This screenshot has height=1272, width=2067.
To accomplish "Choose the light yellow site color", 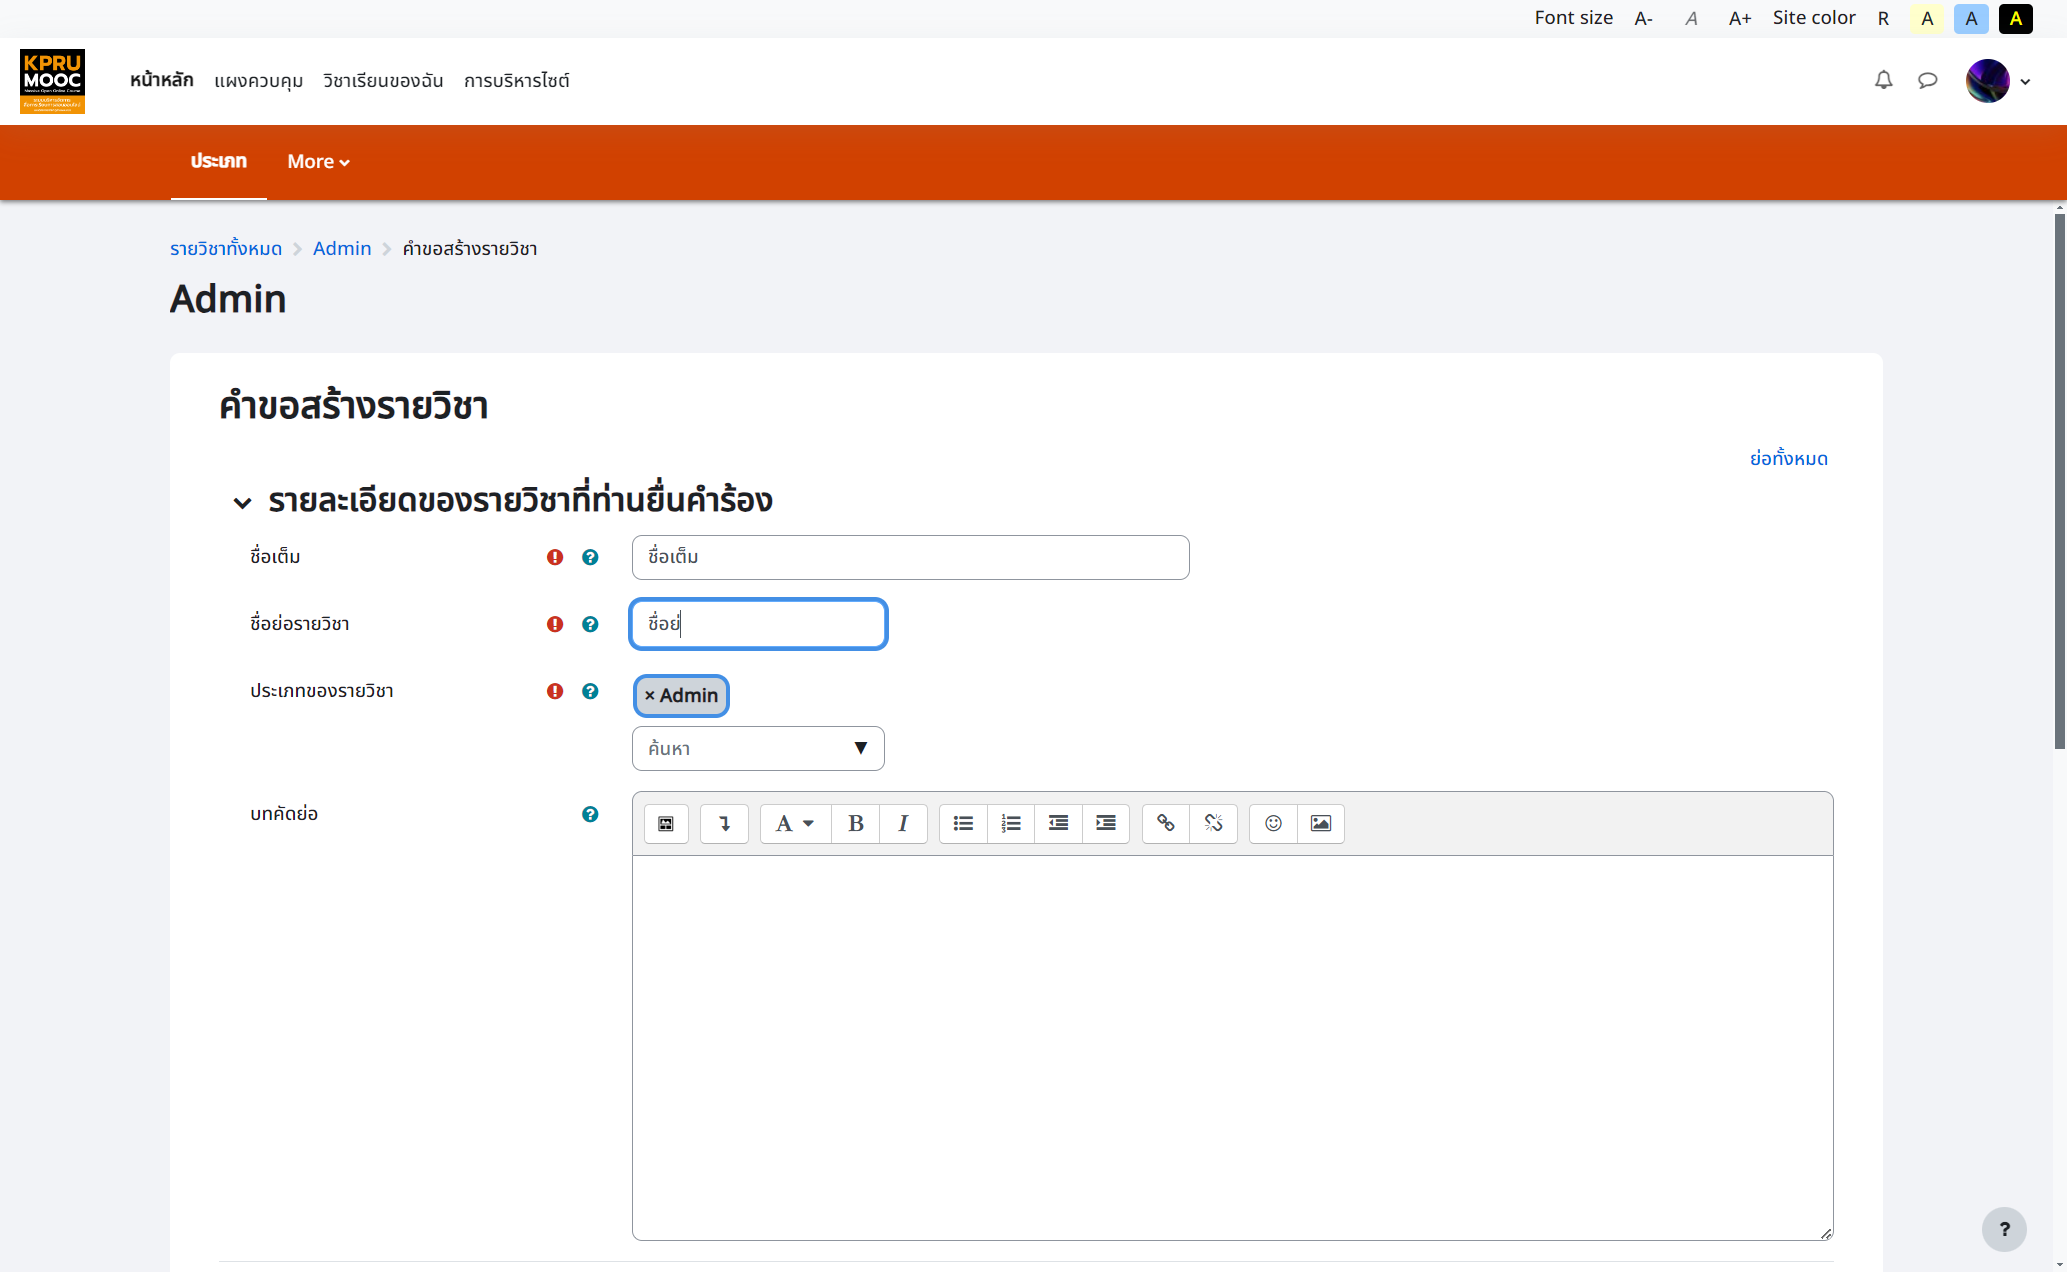I will tap(1927, 18).
